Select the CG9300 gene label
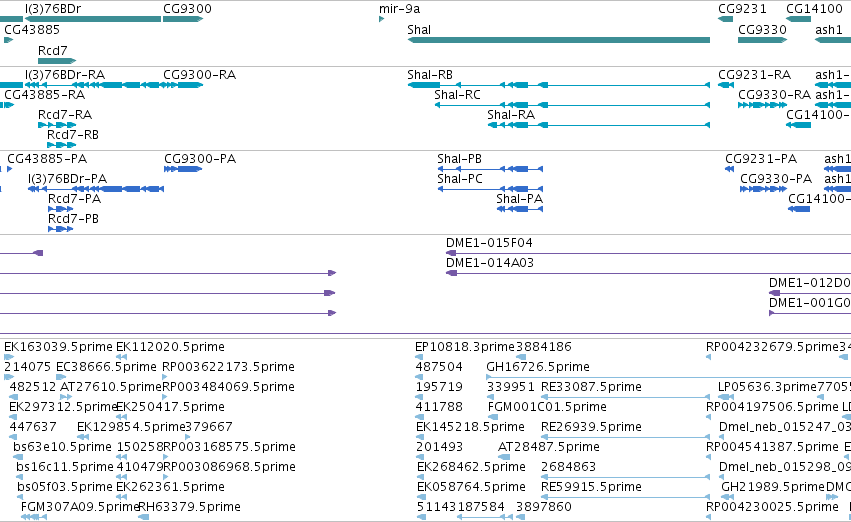 [x=187, y=9]
